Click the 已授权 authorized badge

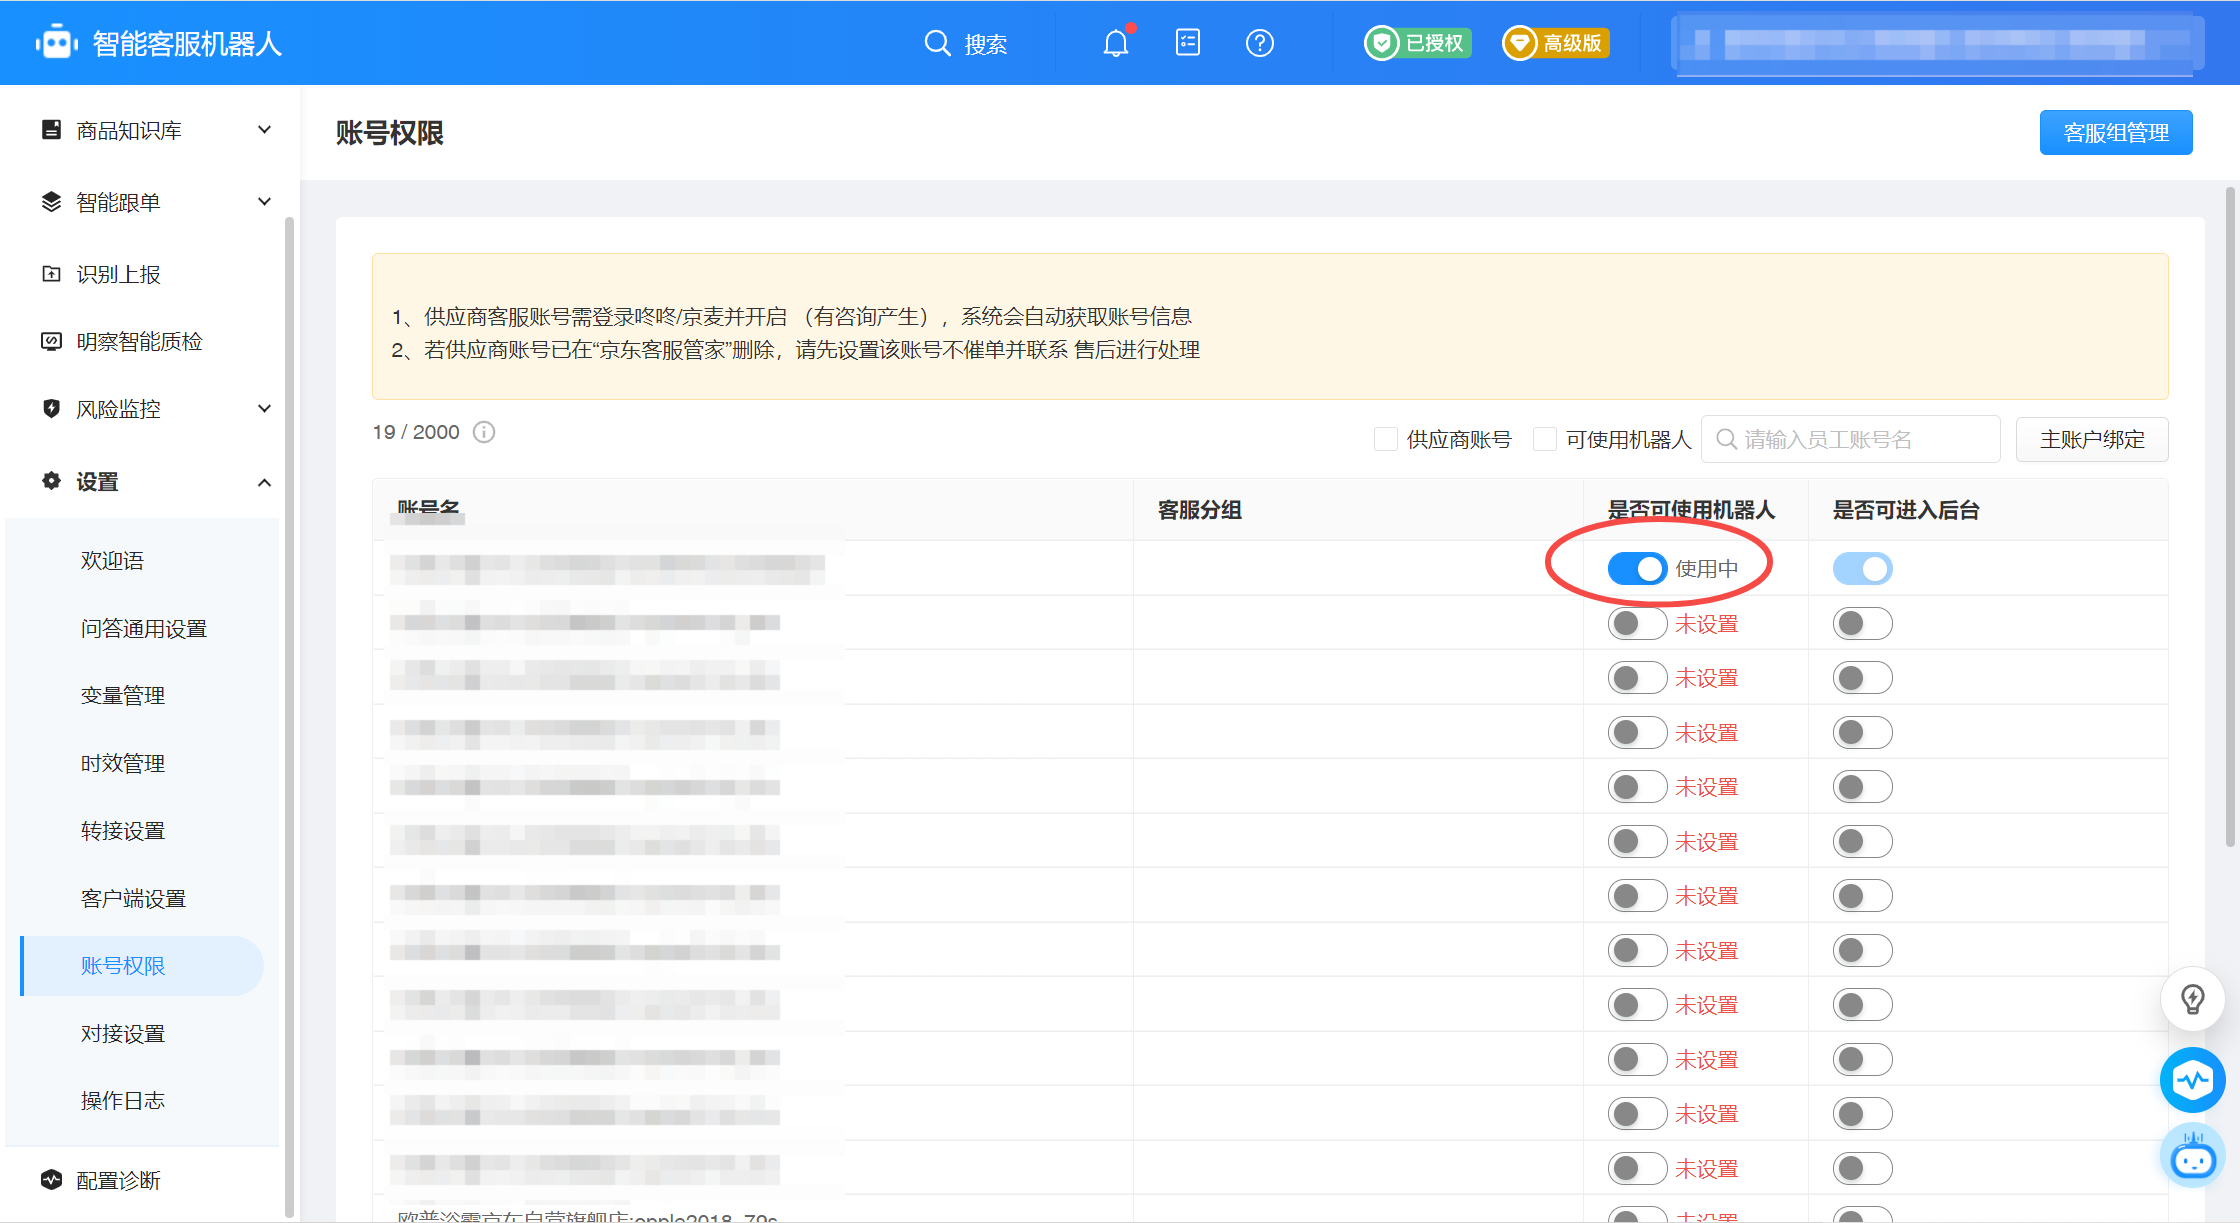pos(1418,43)
